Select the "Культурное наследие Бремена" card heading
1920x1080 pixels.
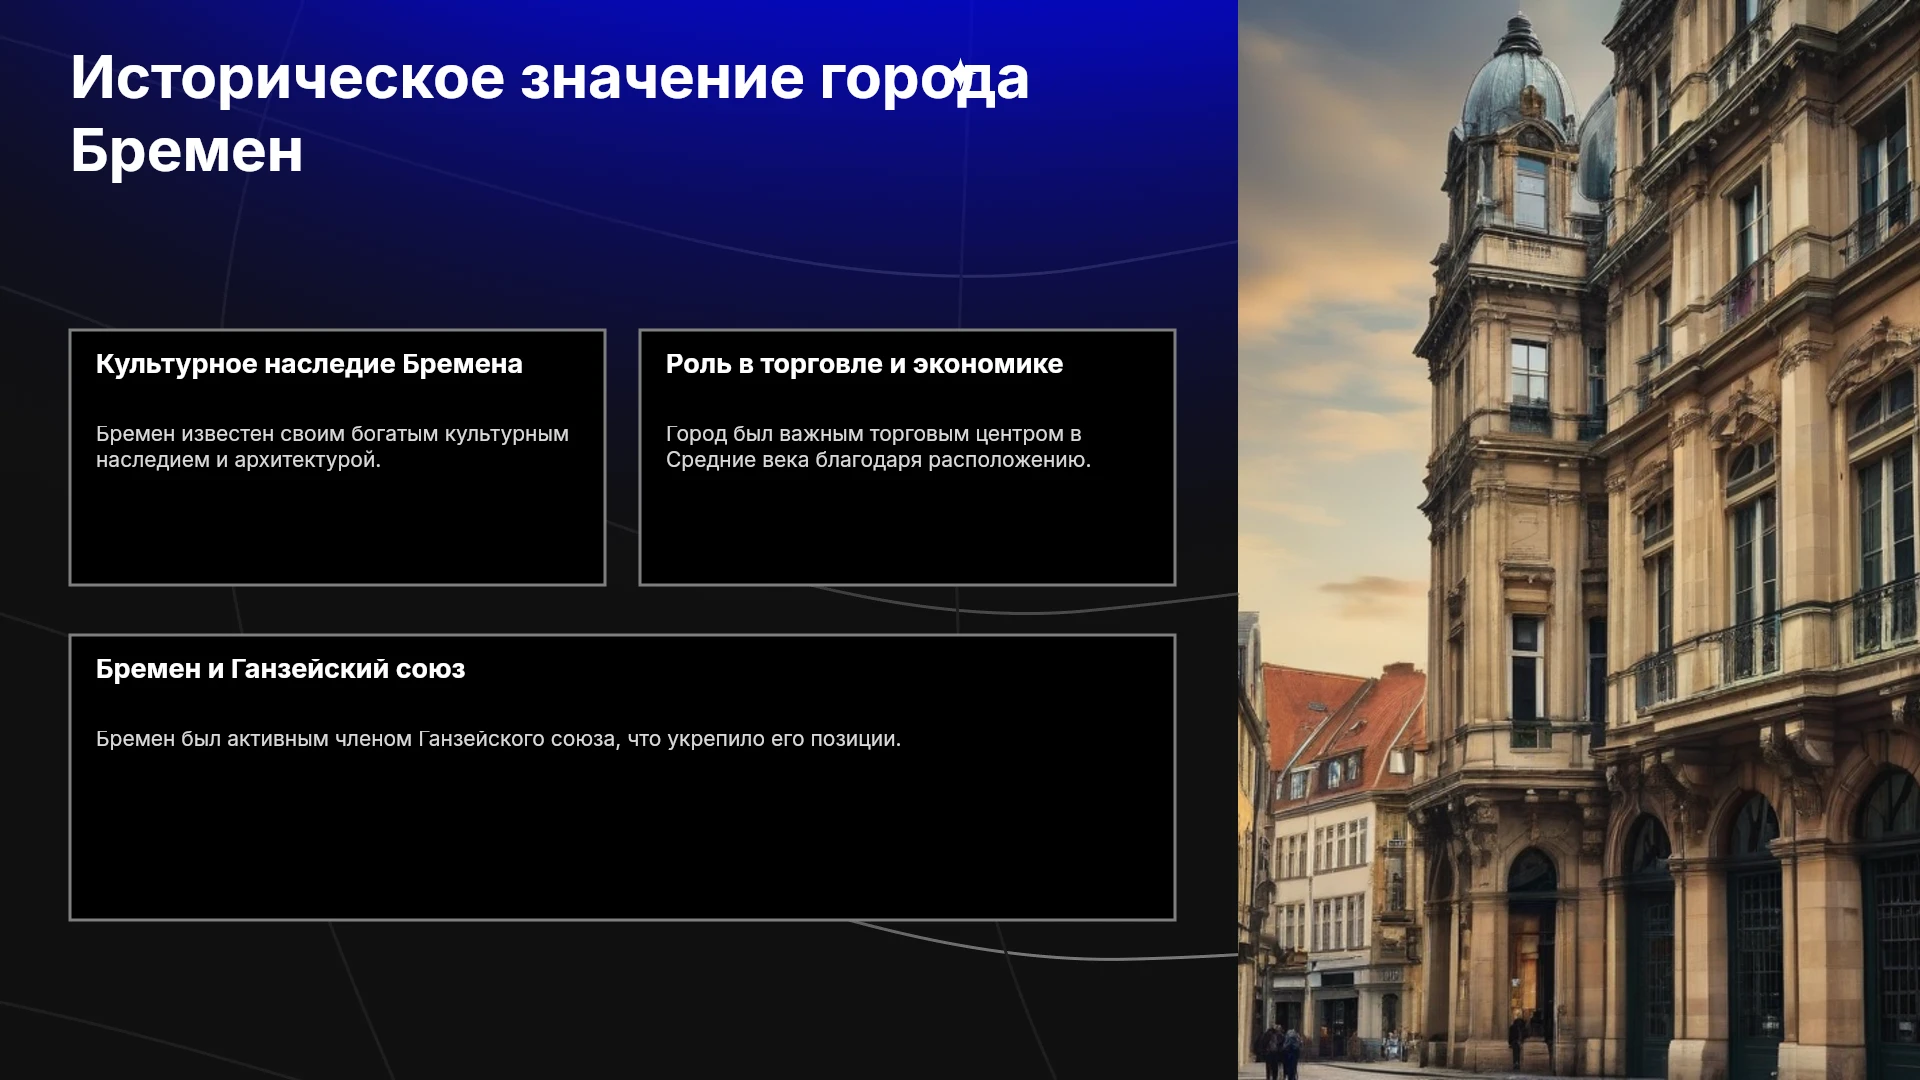click(309, 364)
